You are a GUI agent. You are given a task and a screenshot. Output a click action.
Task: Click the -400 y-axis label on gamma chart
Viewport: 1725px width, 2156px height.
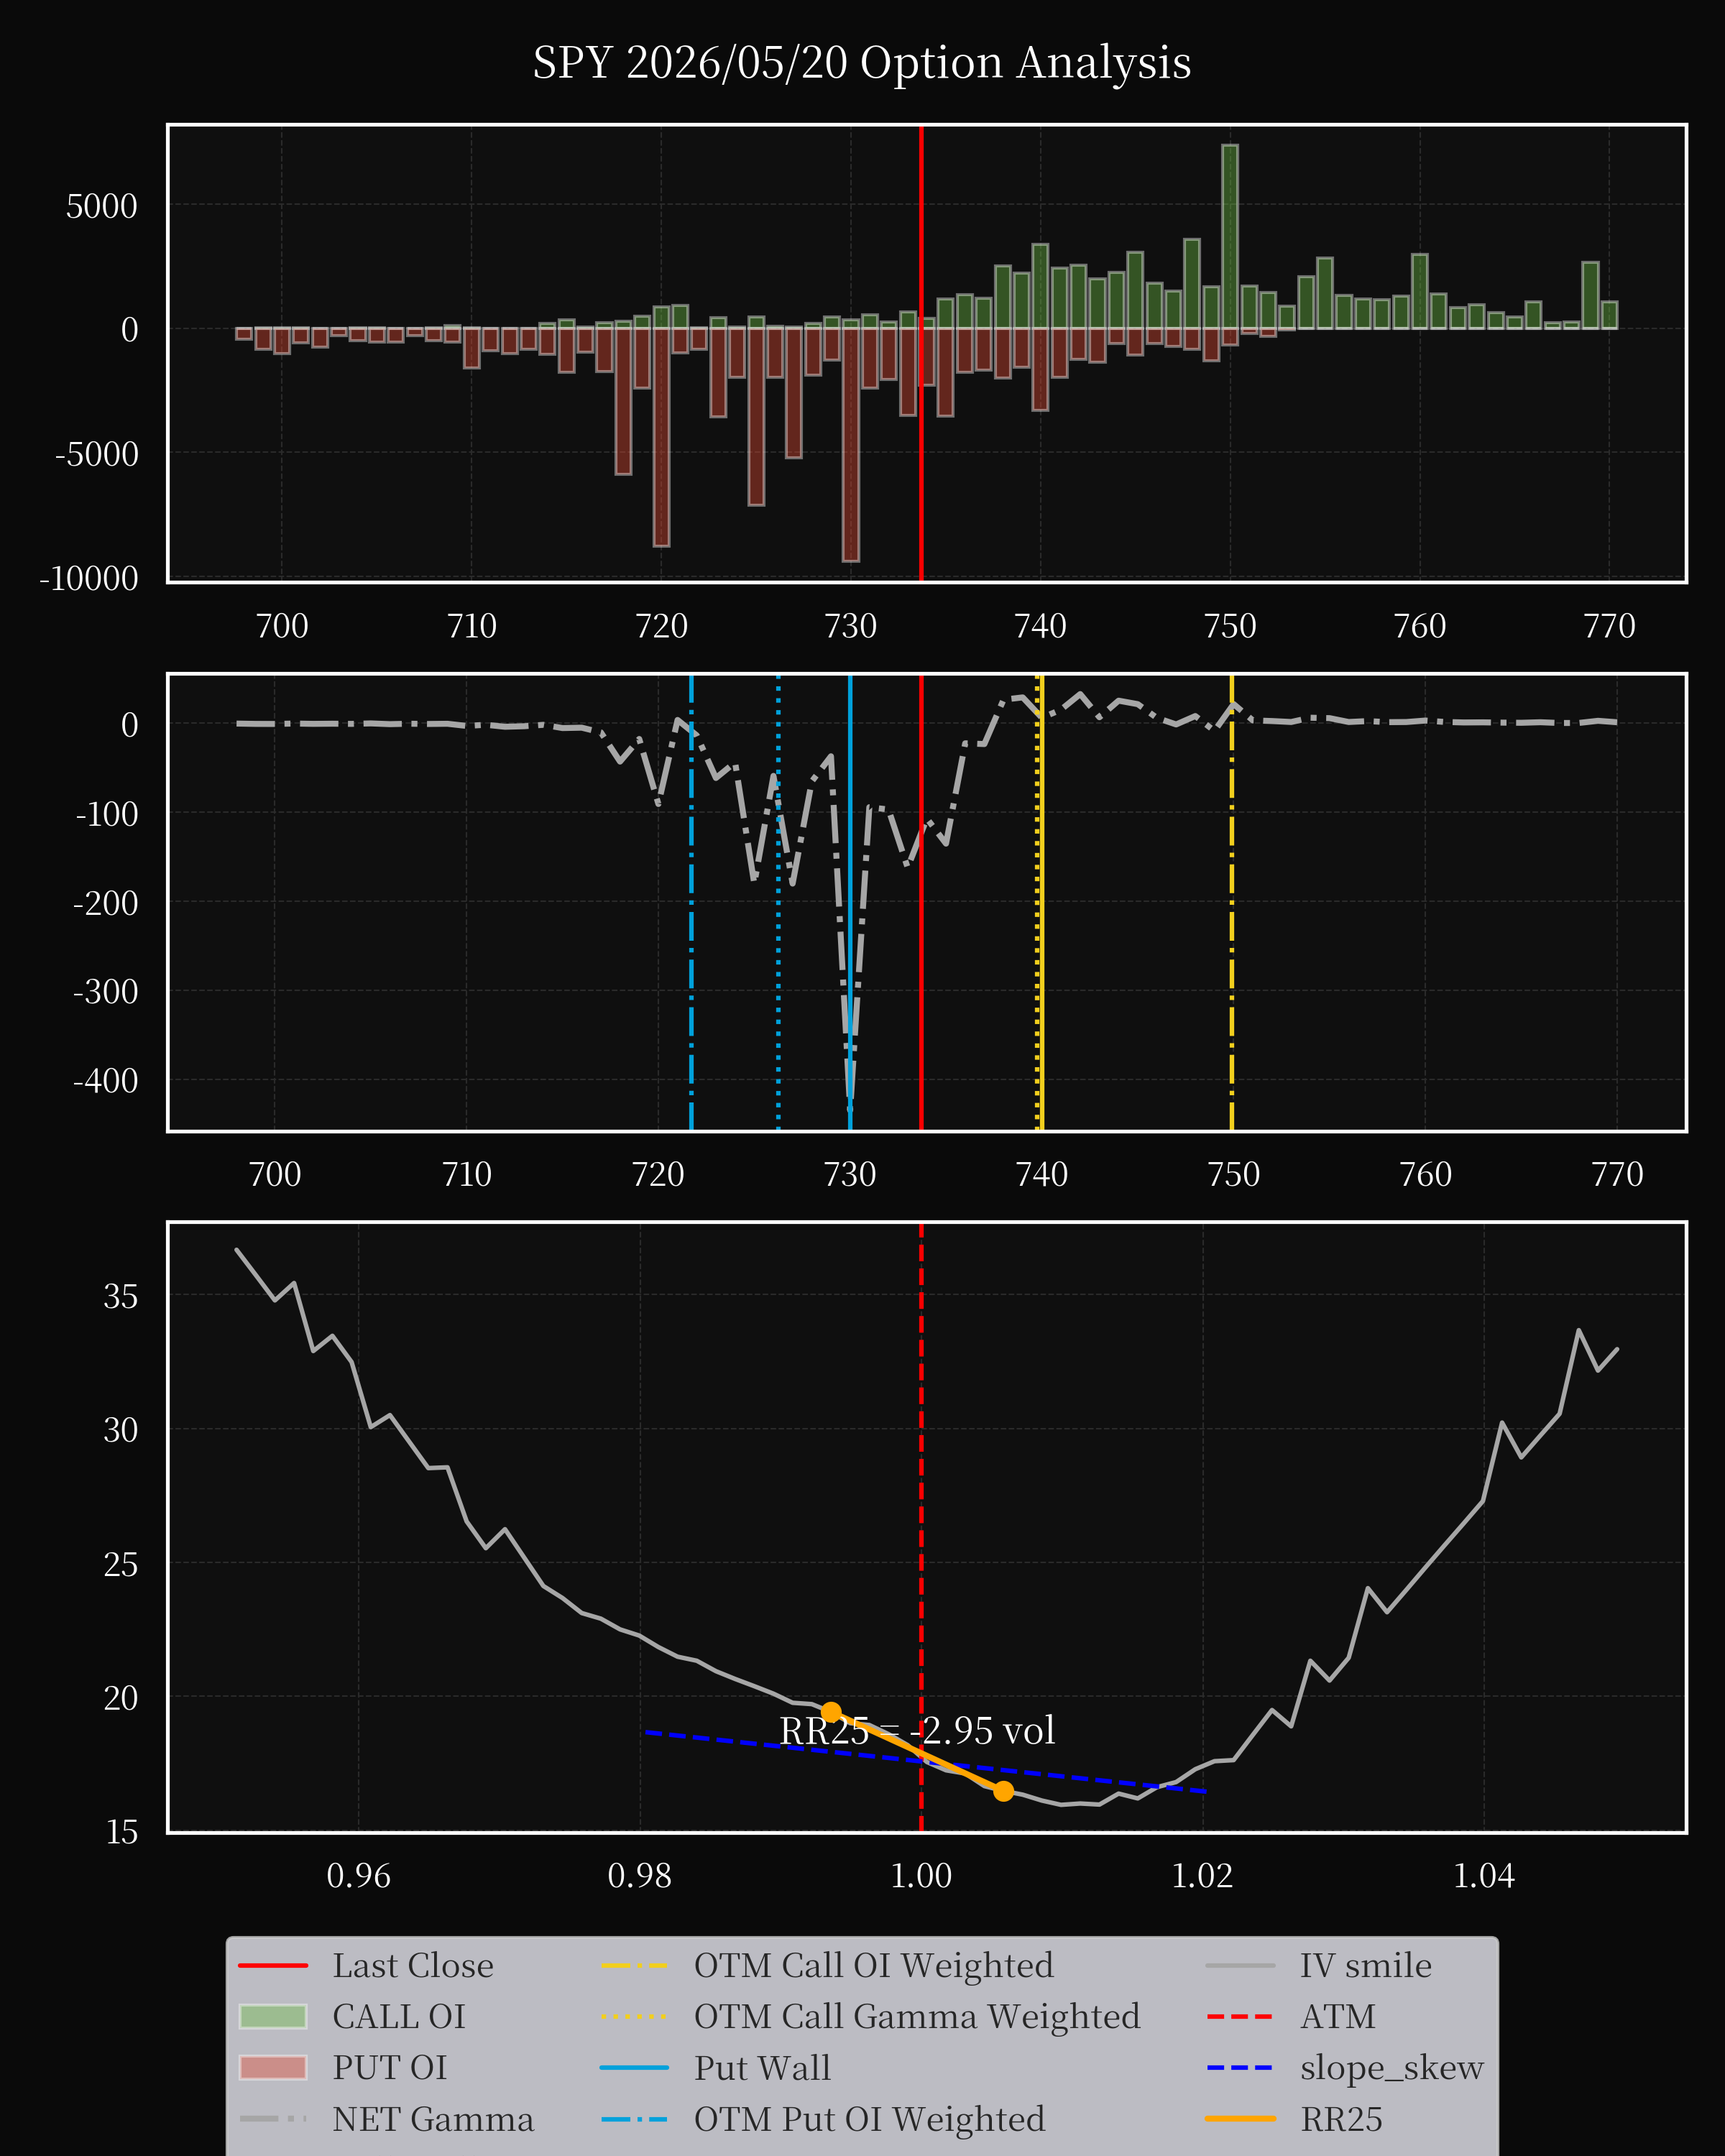(x=106, y=1081)
